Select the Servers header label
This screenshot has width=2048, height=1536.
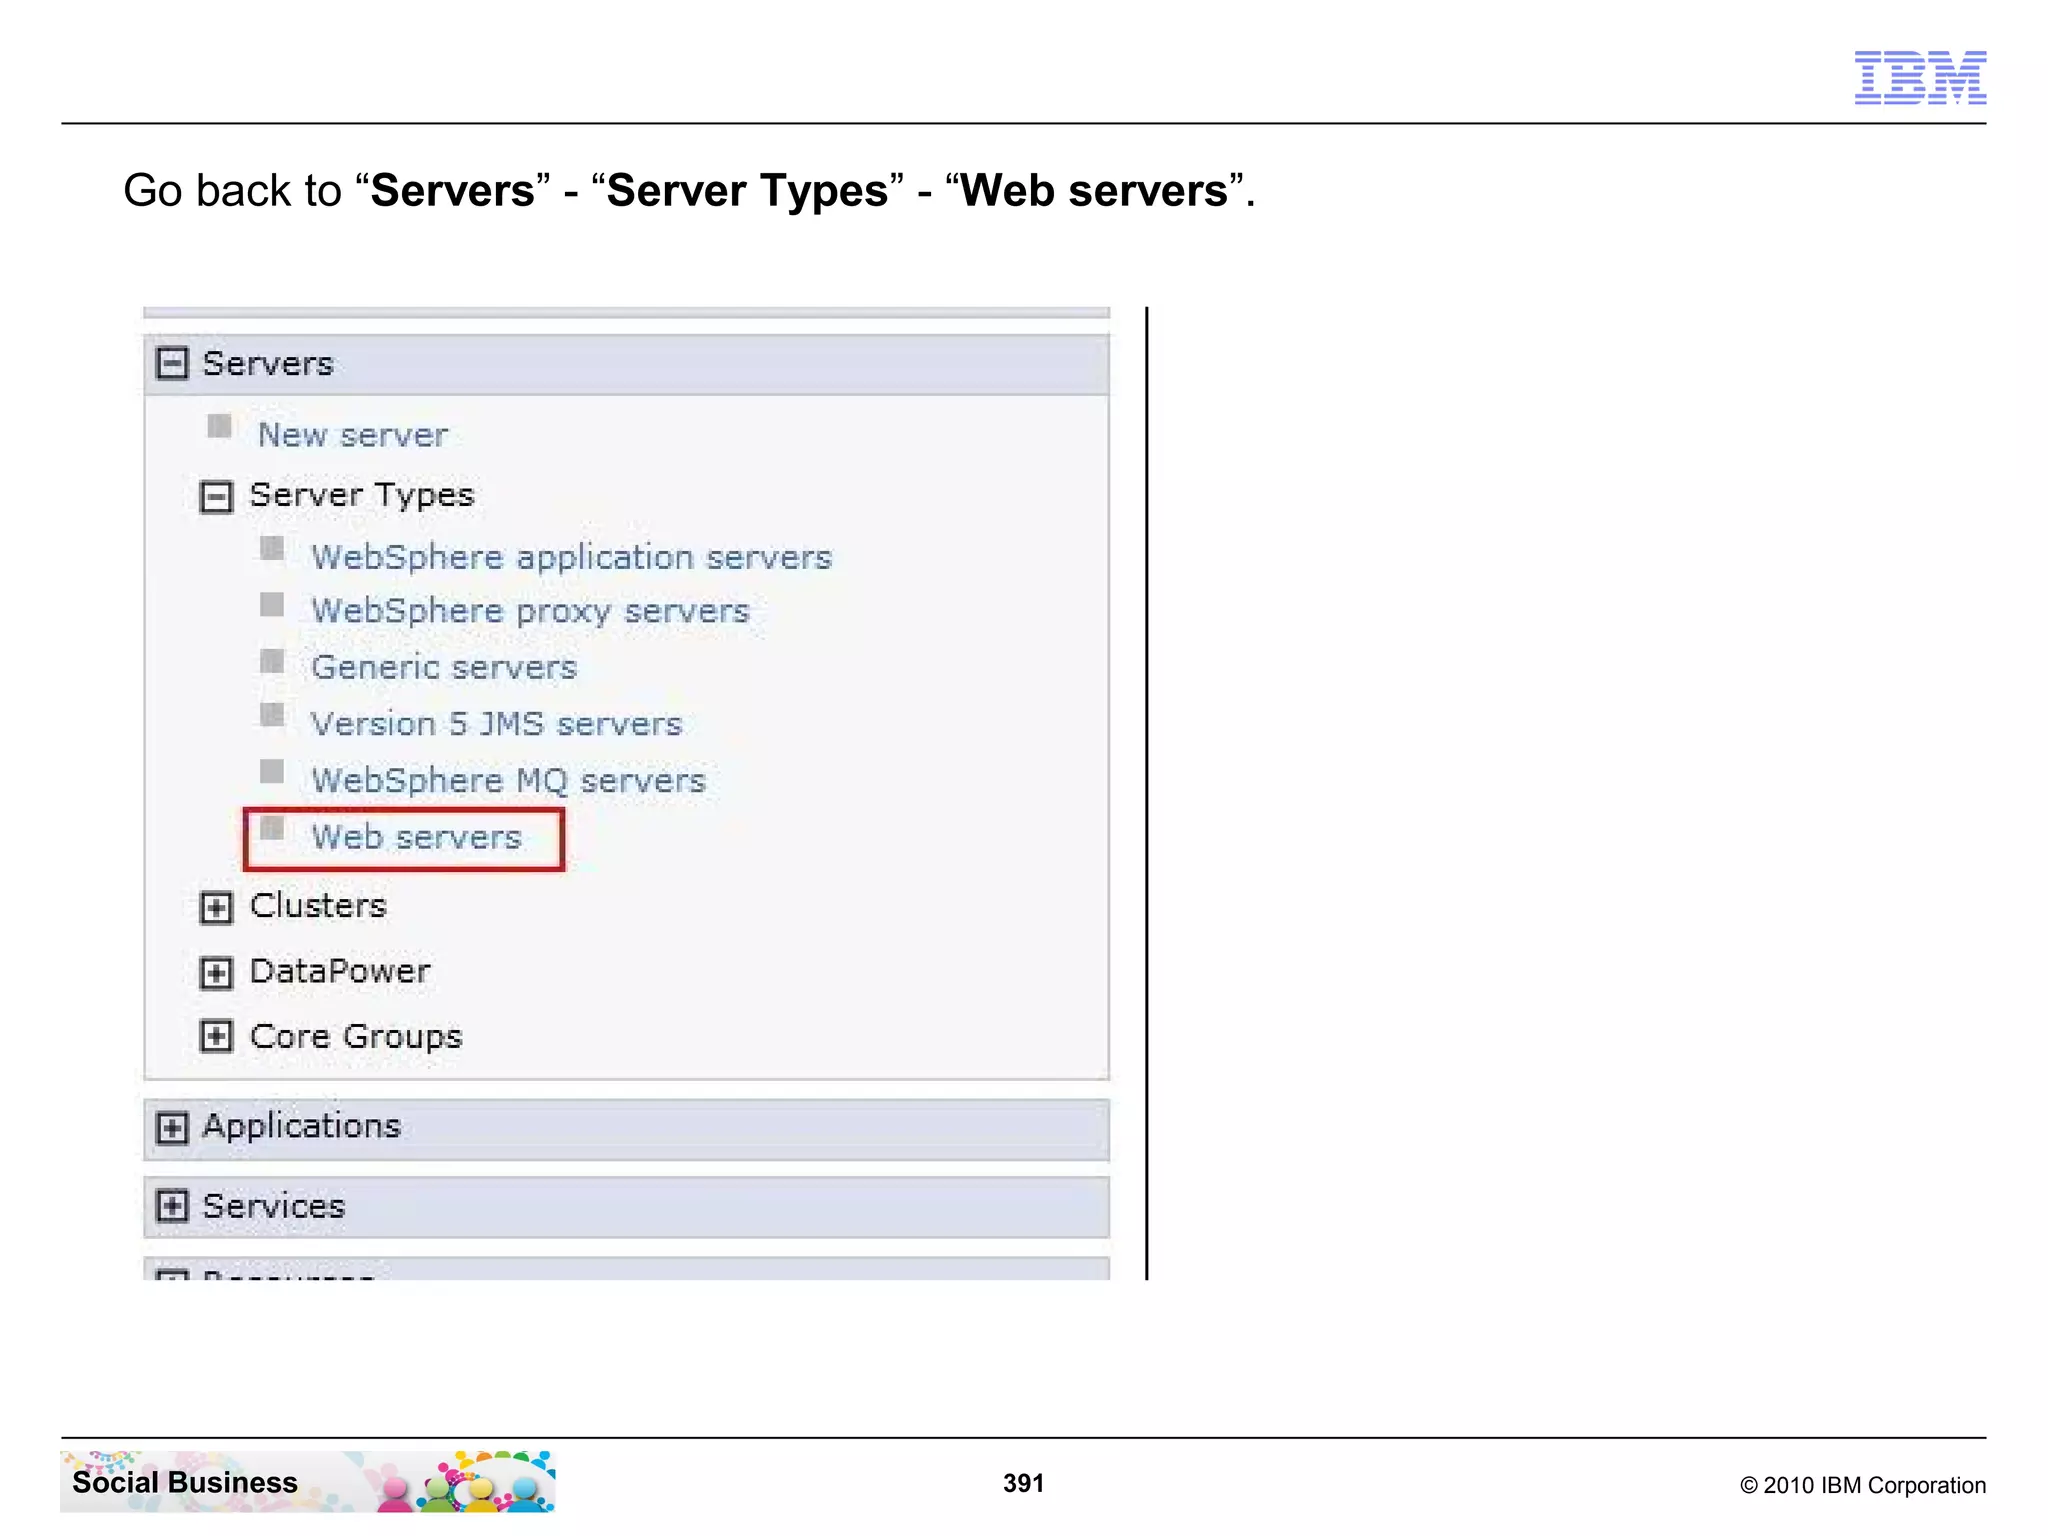click(268, 364)
